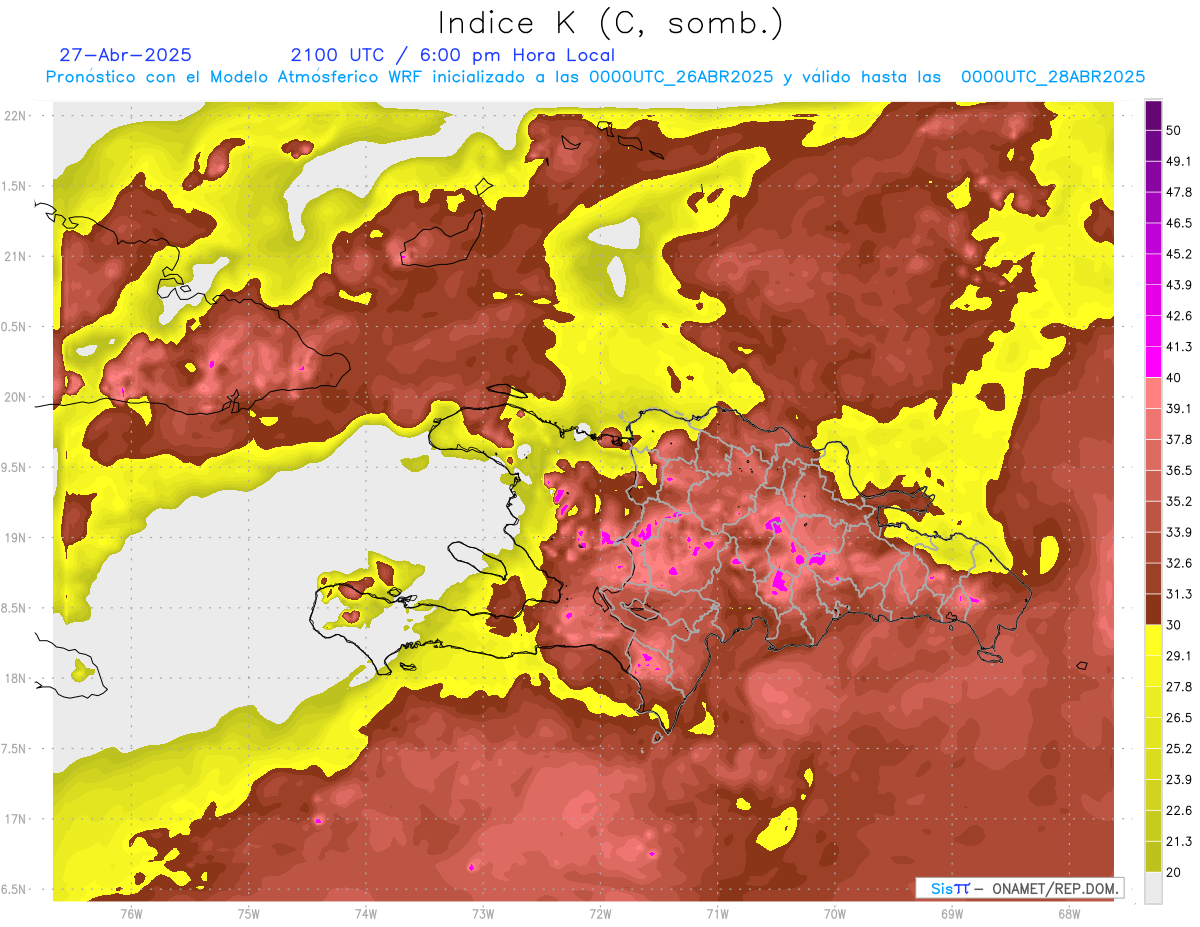1200x927 pixels.
Task: Click the "32.6" colorbar label
Action: point(1179,563)
